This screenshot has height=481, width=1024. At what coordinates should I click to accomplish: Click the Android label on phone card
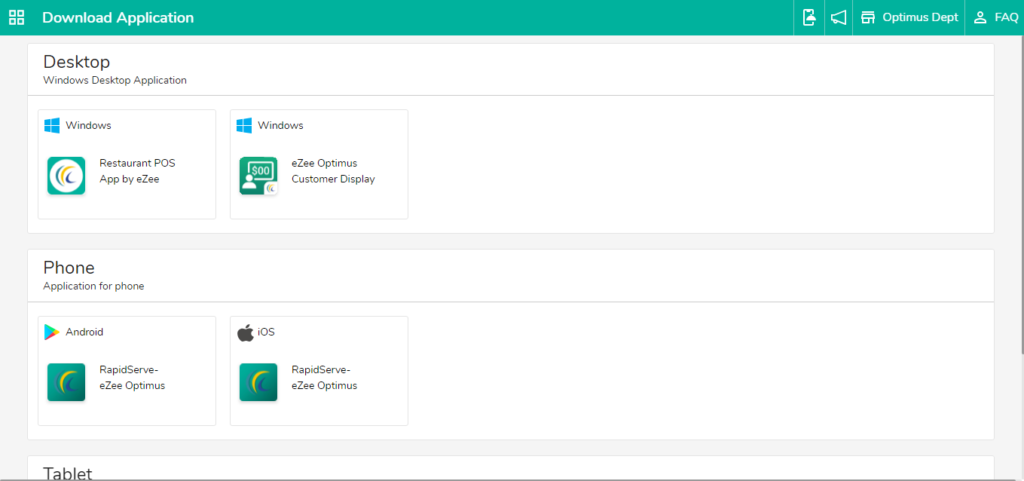[x=84, y=332]
